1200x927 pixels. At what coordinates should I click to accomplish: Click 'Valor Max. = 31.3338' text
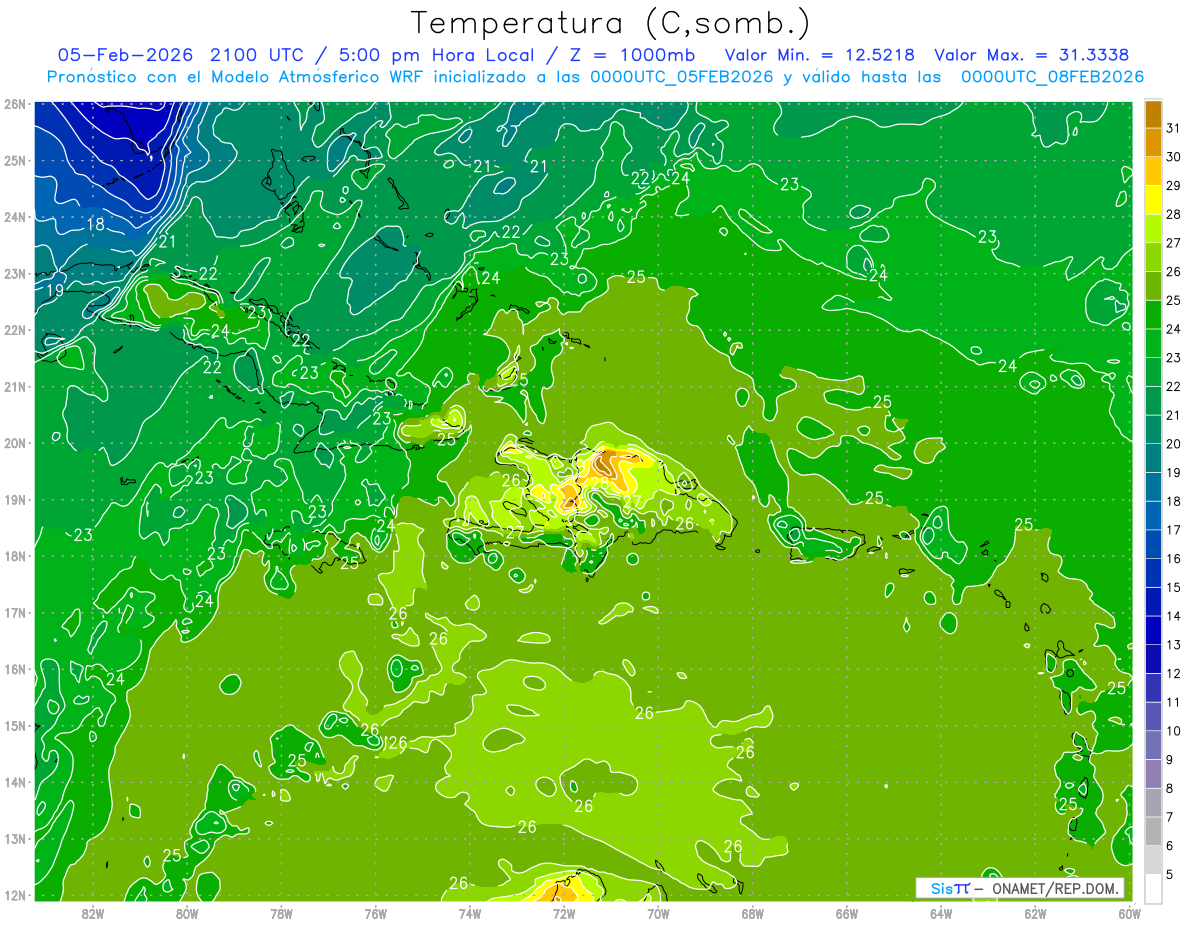tap(1034, 54)
